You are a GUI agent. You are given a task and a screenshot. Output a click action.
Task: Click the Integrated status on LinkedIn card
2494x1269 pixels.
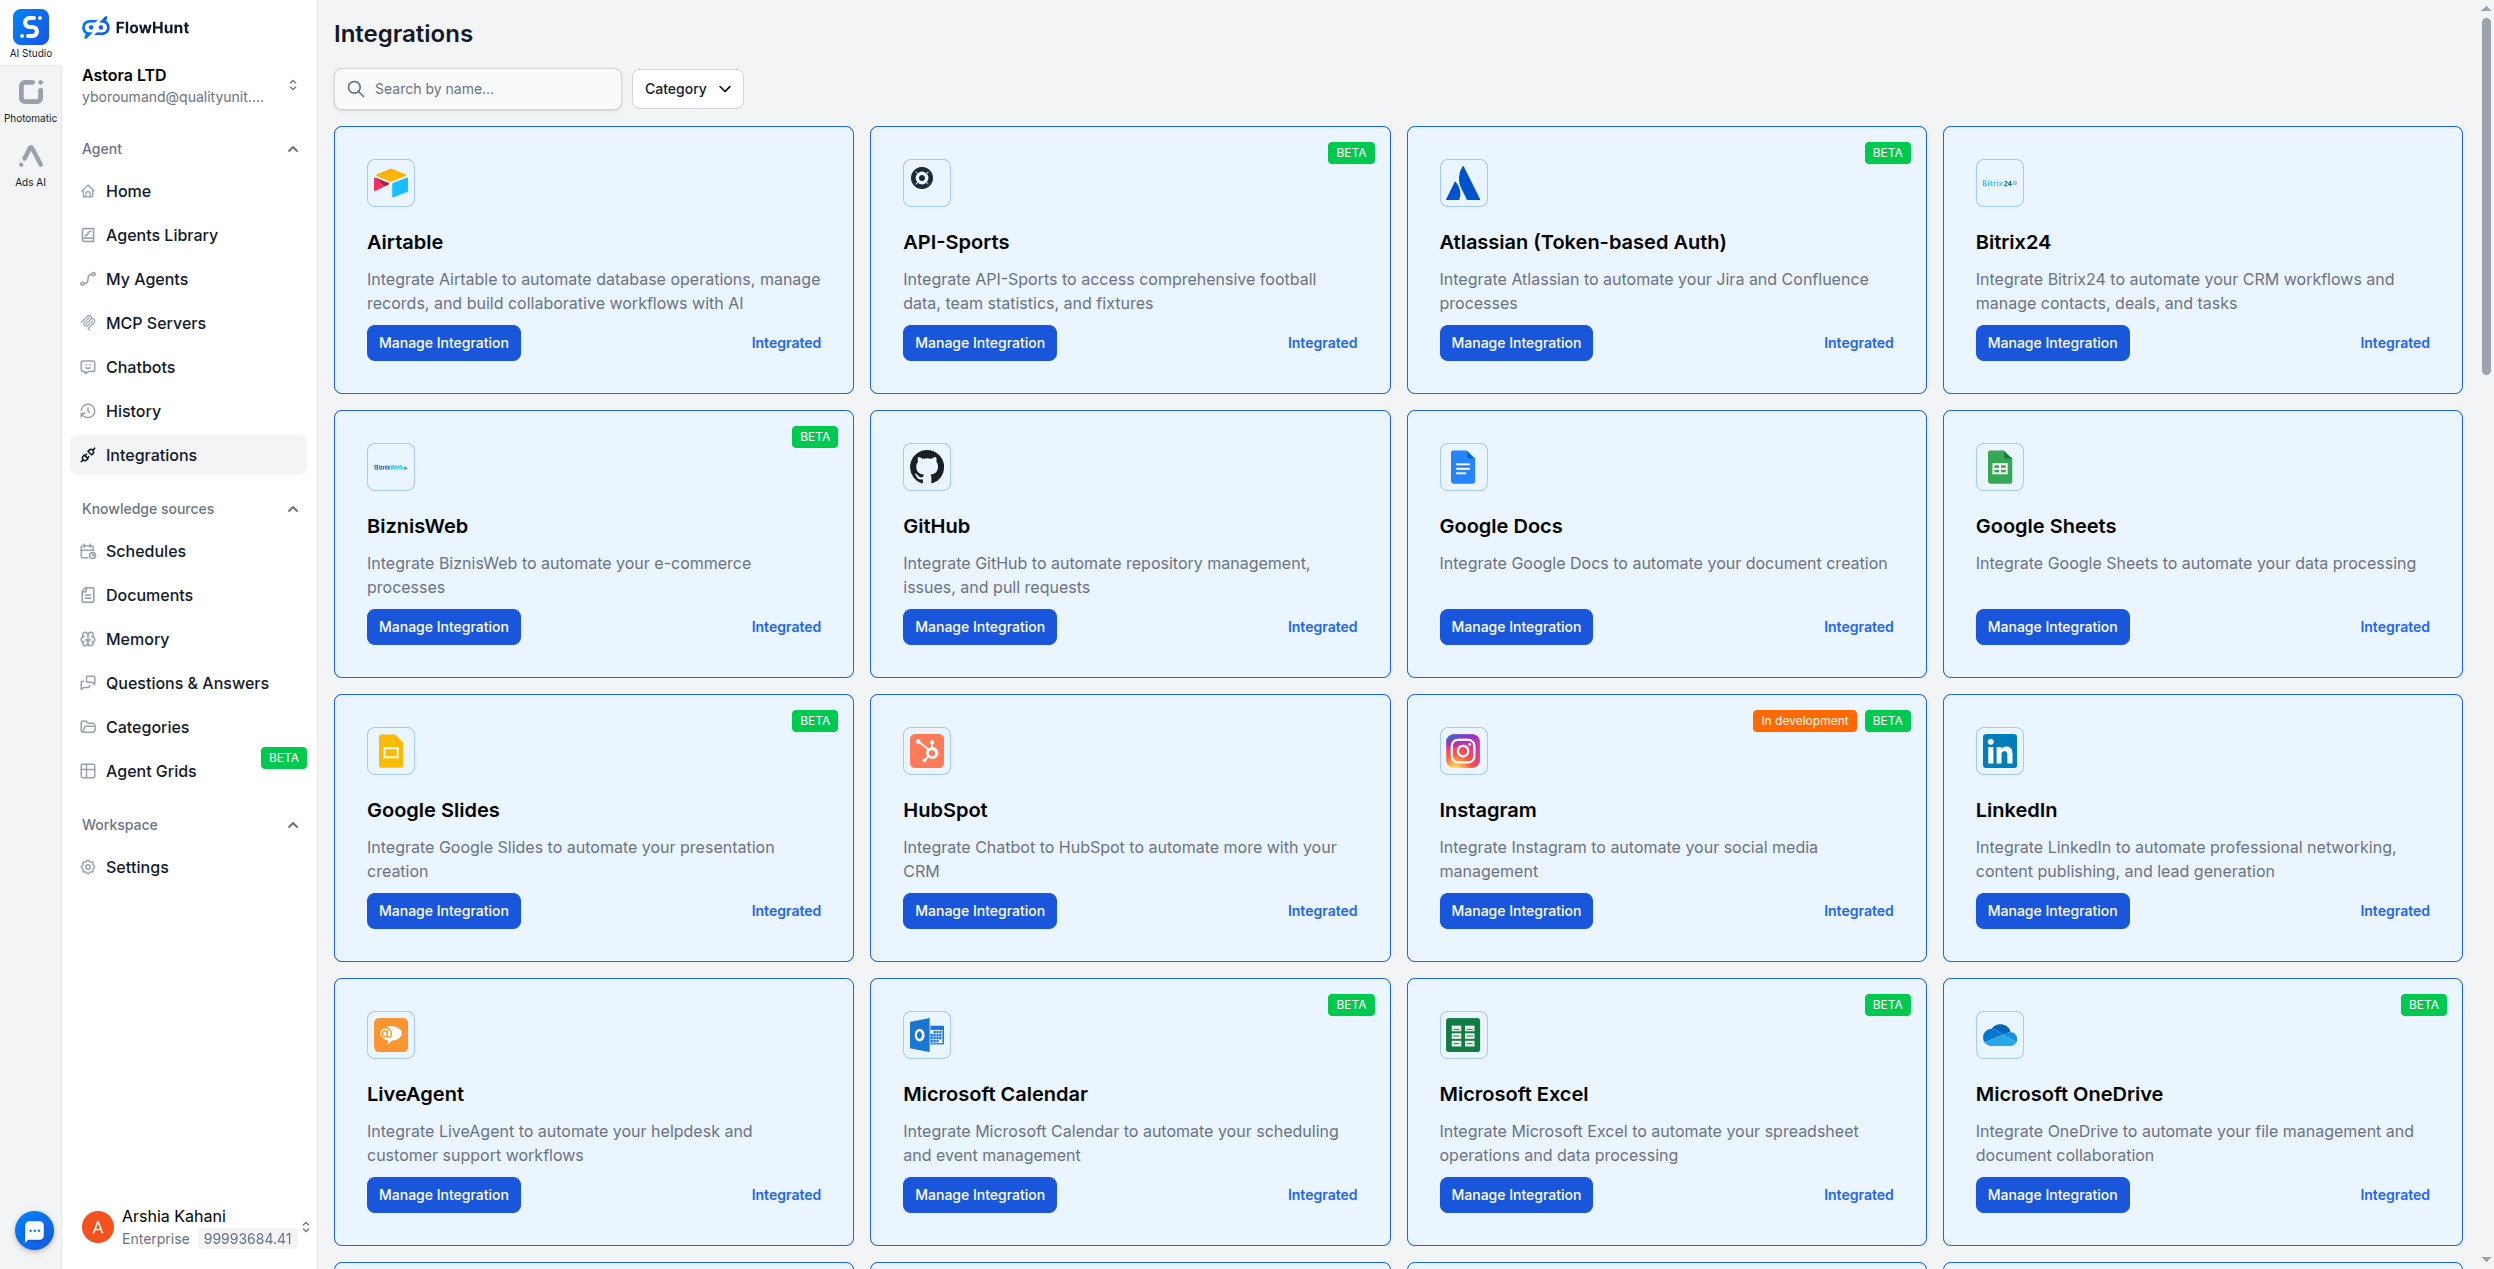pyautogui.click(x=2395, y=911)
